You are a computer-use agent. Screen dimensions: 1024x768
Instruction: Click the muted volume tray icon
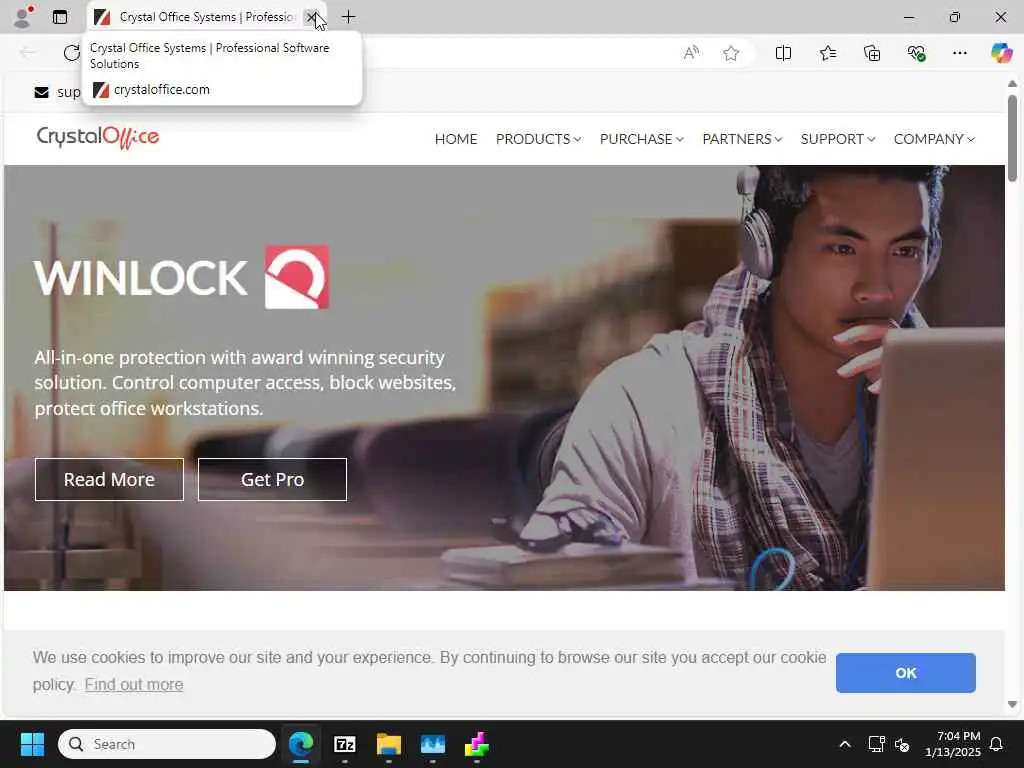click(903, 744)
